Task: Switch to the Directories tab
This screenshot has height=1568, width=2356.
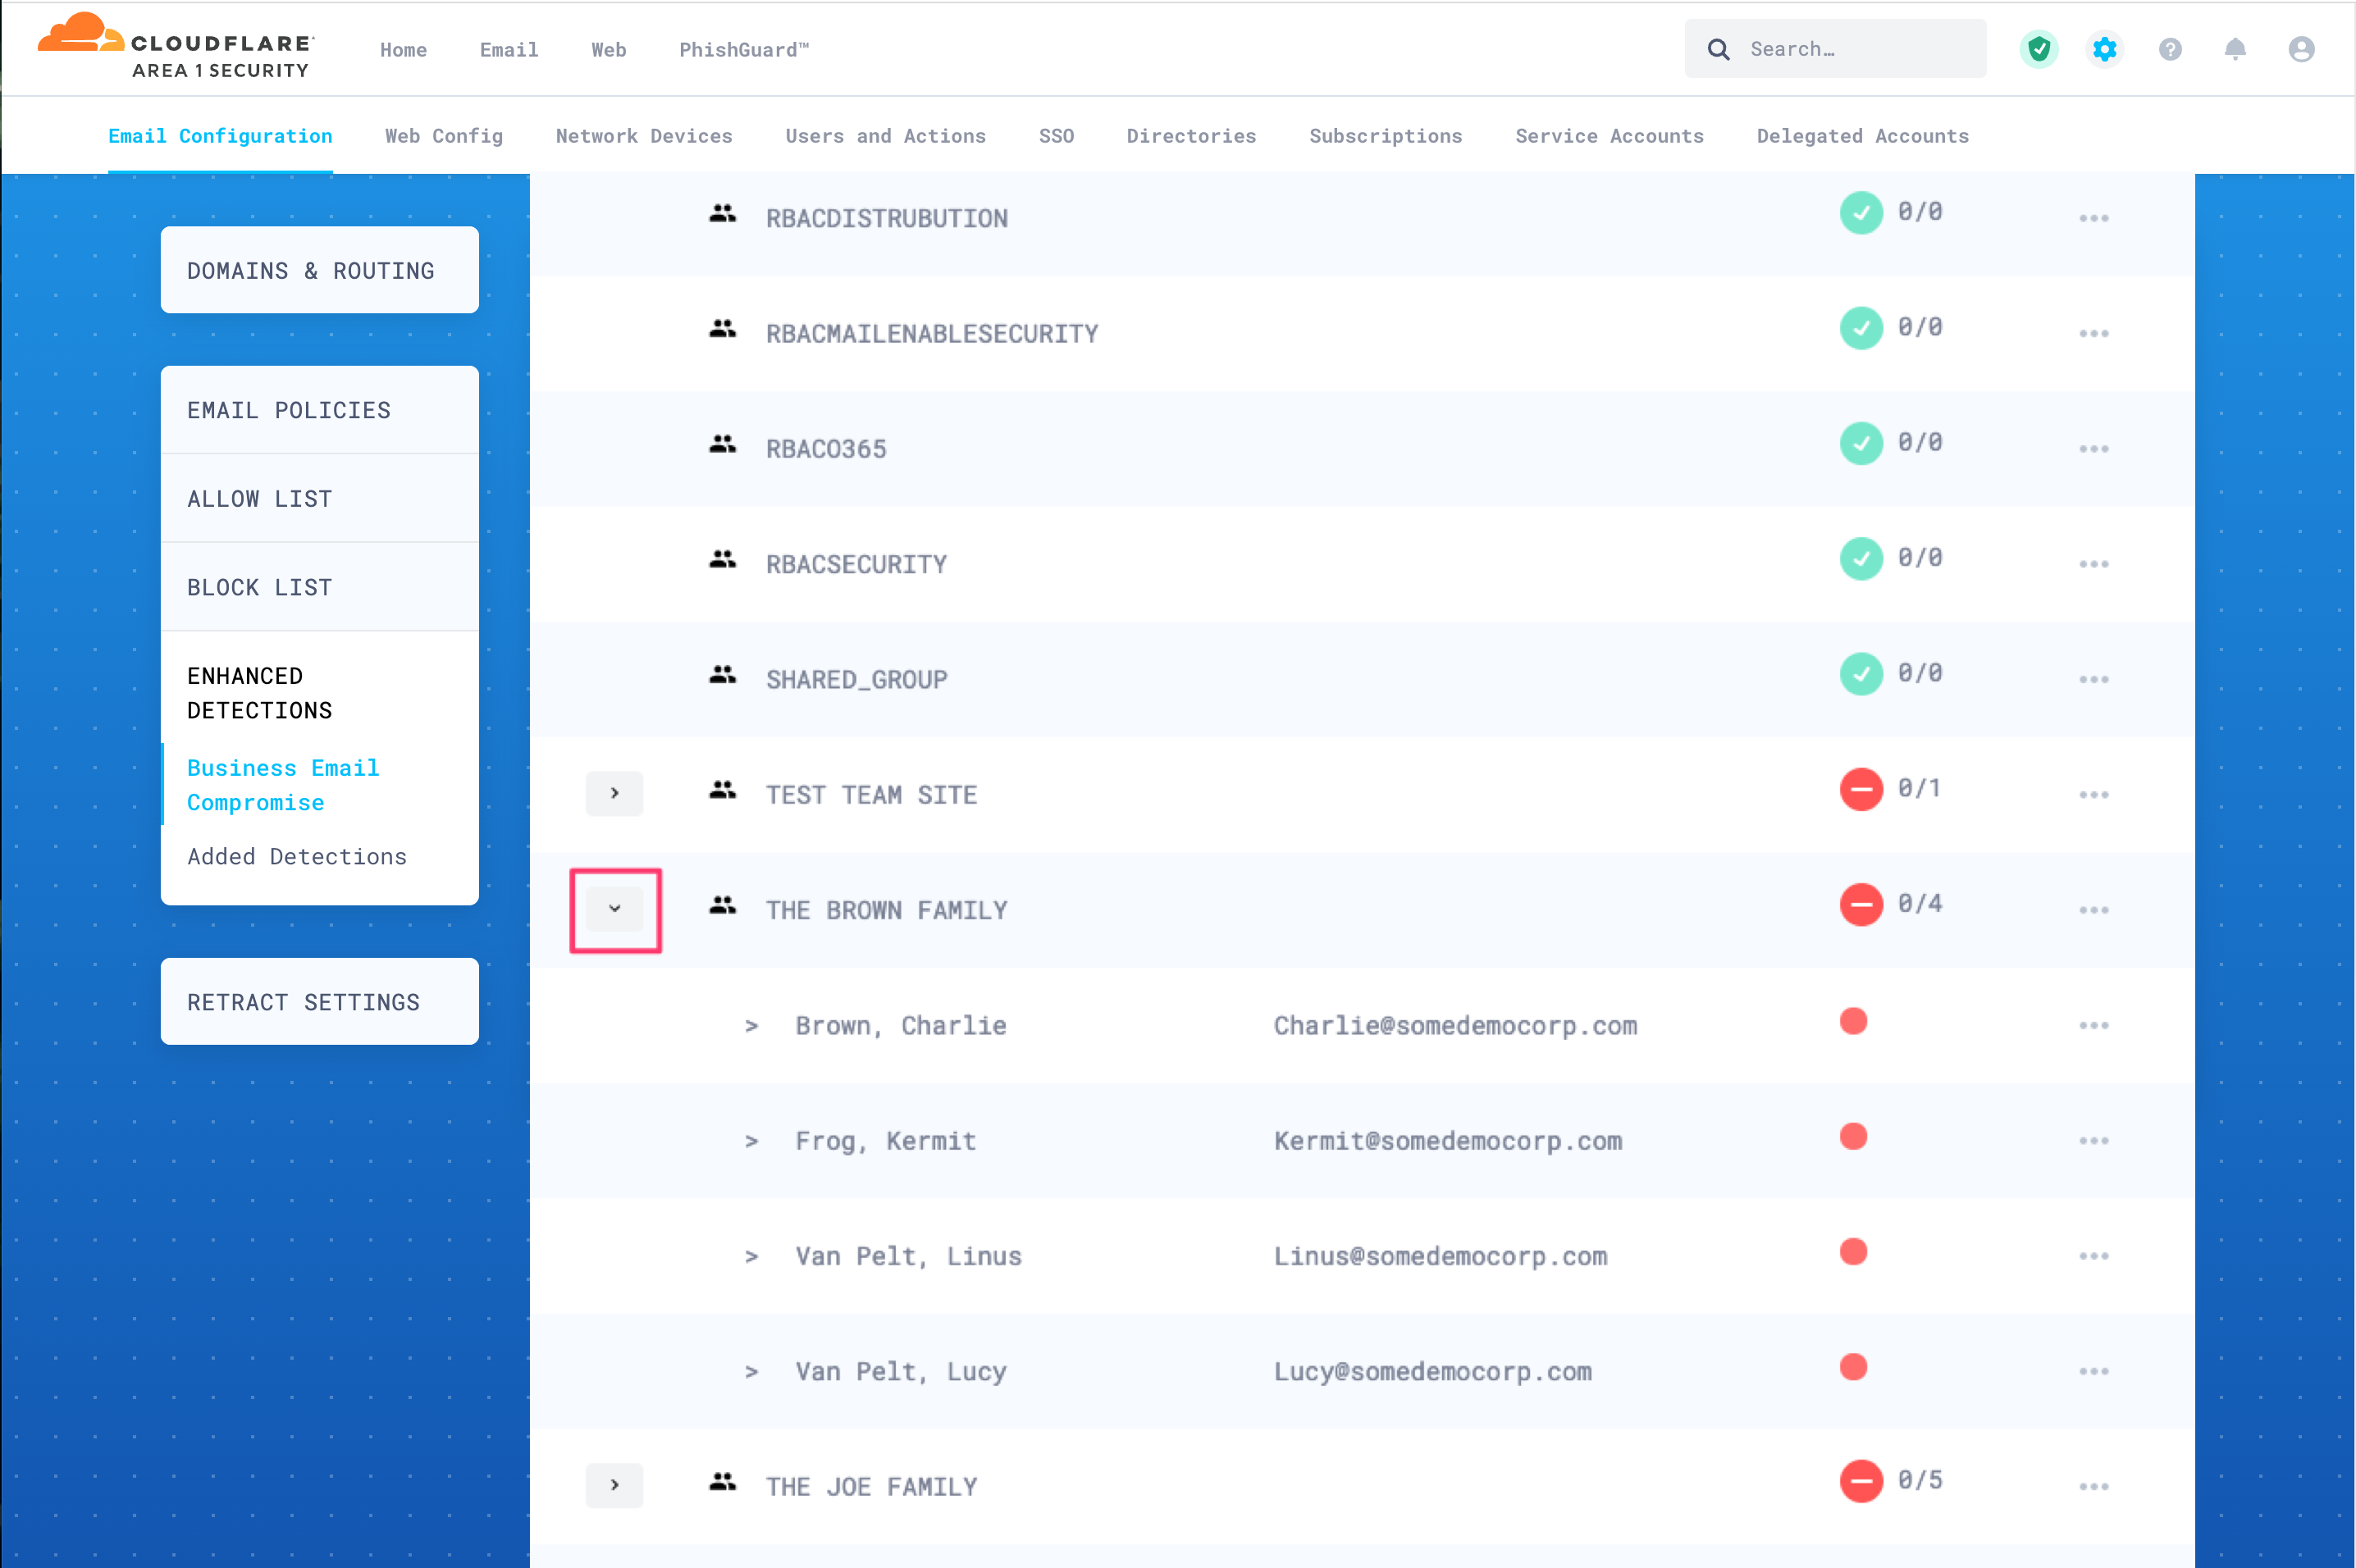Action: (x=1190, y=136)
